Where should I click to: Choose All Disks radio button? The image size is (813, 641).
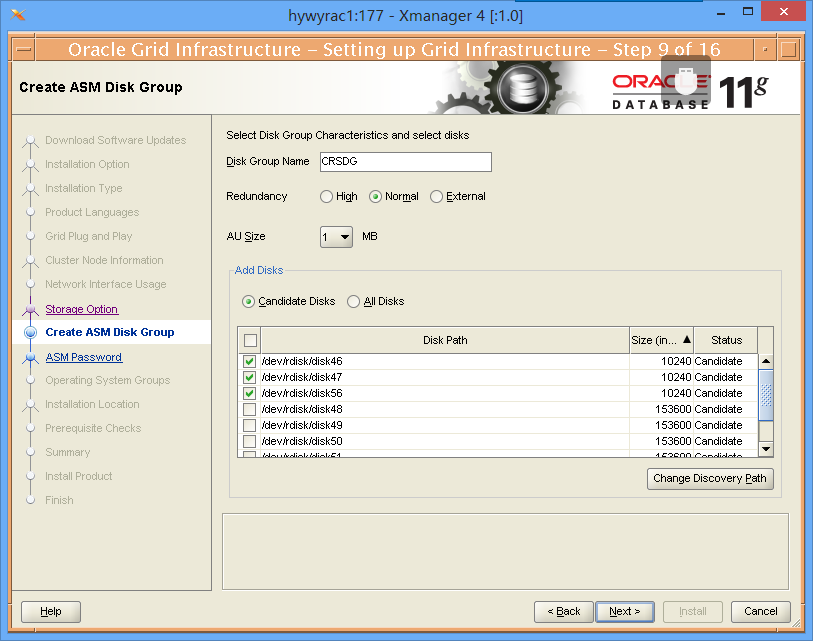[353, 301]
